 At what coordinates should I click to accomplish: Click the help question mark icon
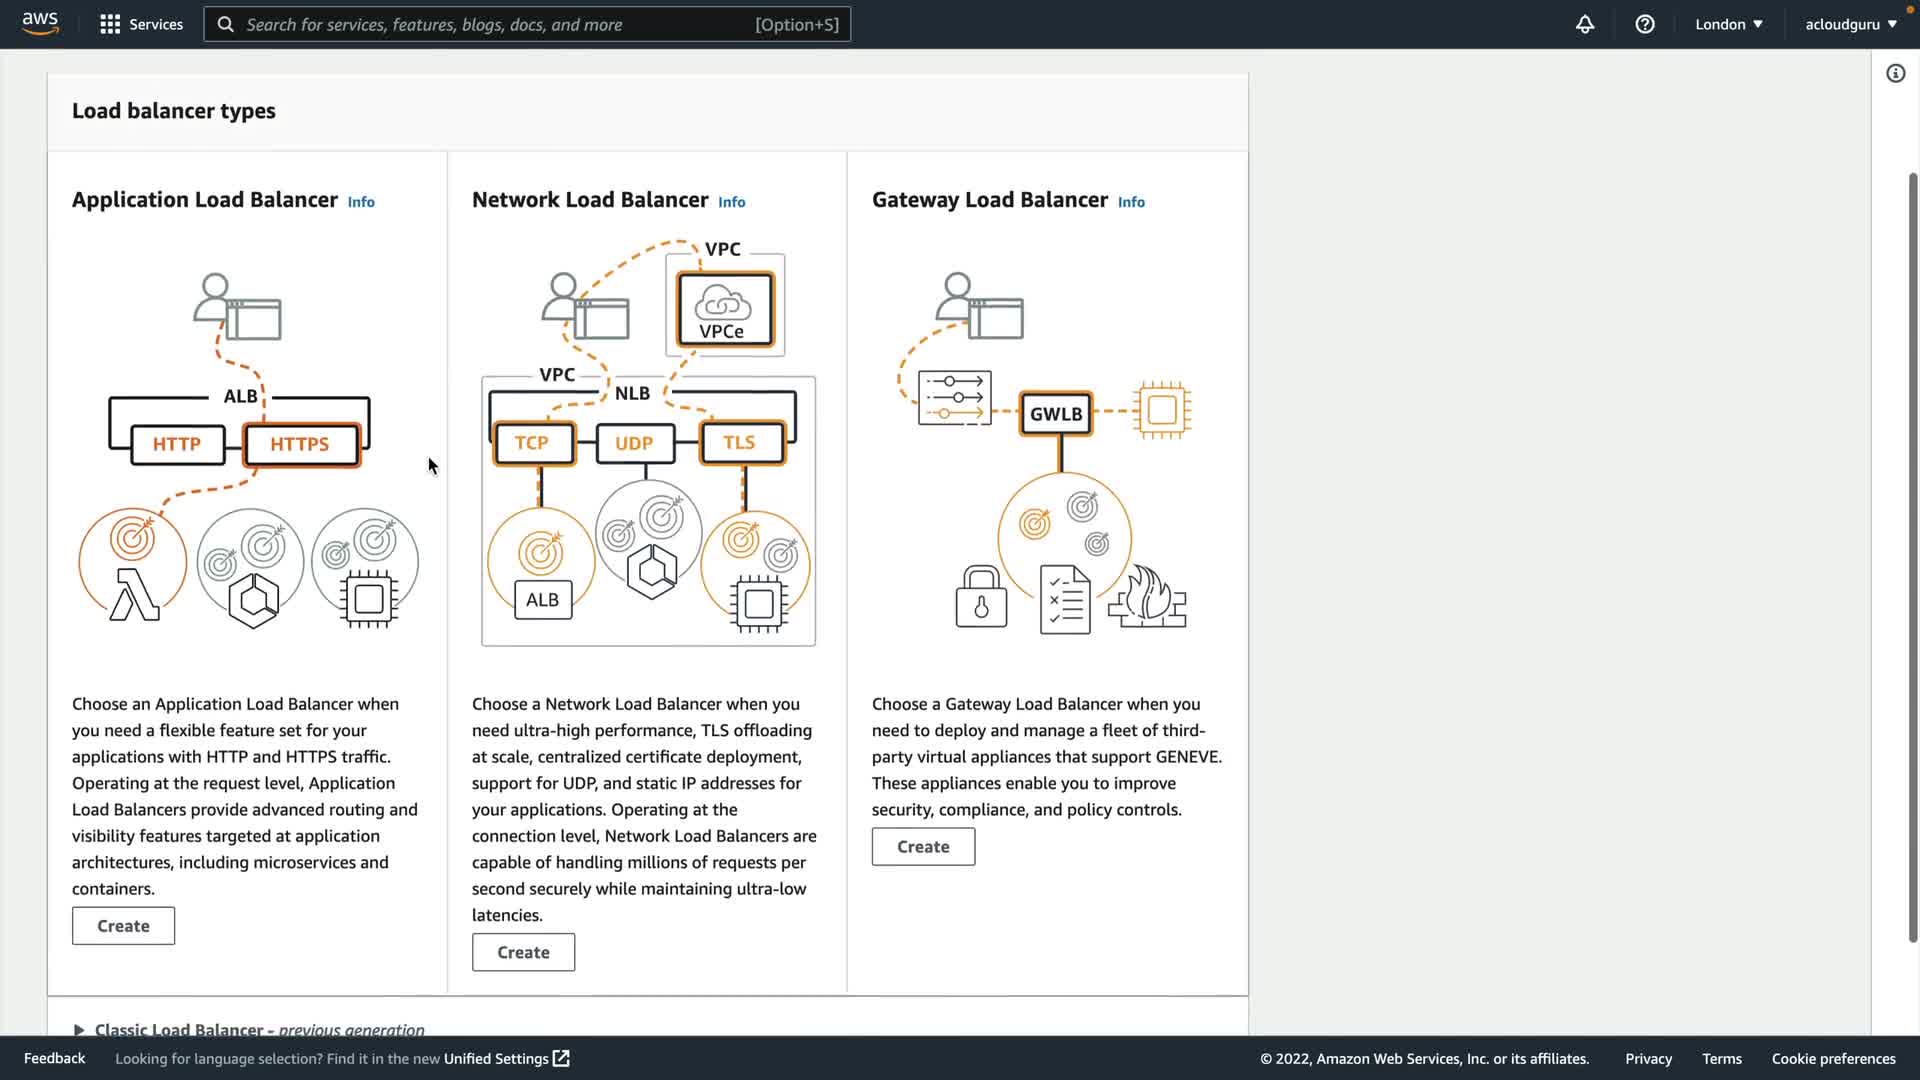[1645, 24]
